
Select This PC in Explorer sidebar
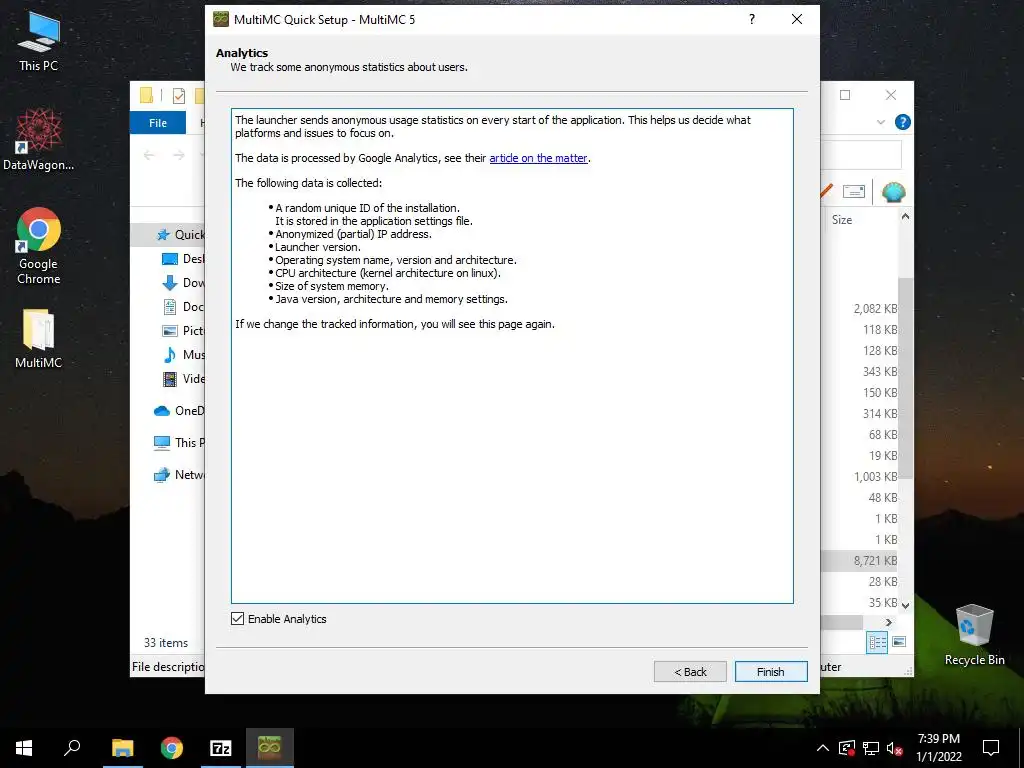tap(179, 443)
